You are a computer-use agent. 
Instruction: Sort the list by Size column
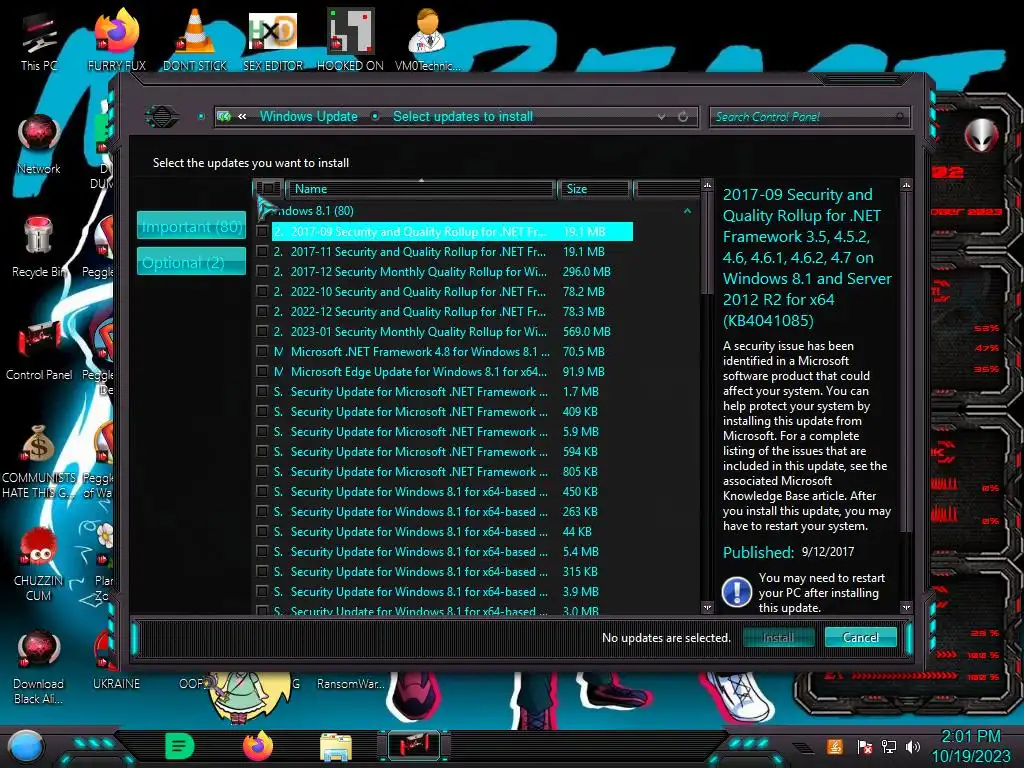[593, 189]
